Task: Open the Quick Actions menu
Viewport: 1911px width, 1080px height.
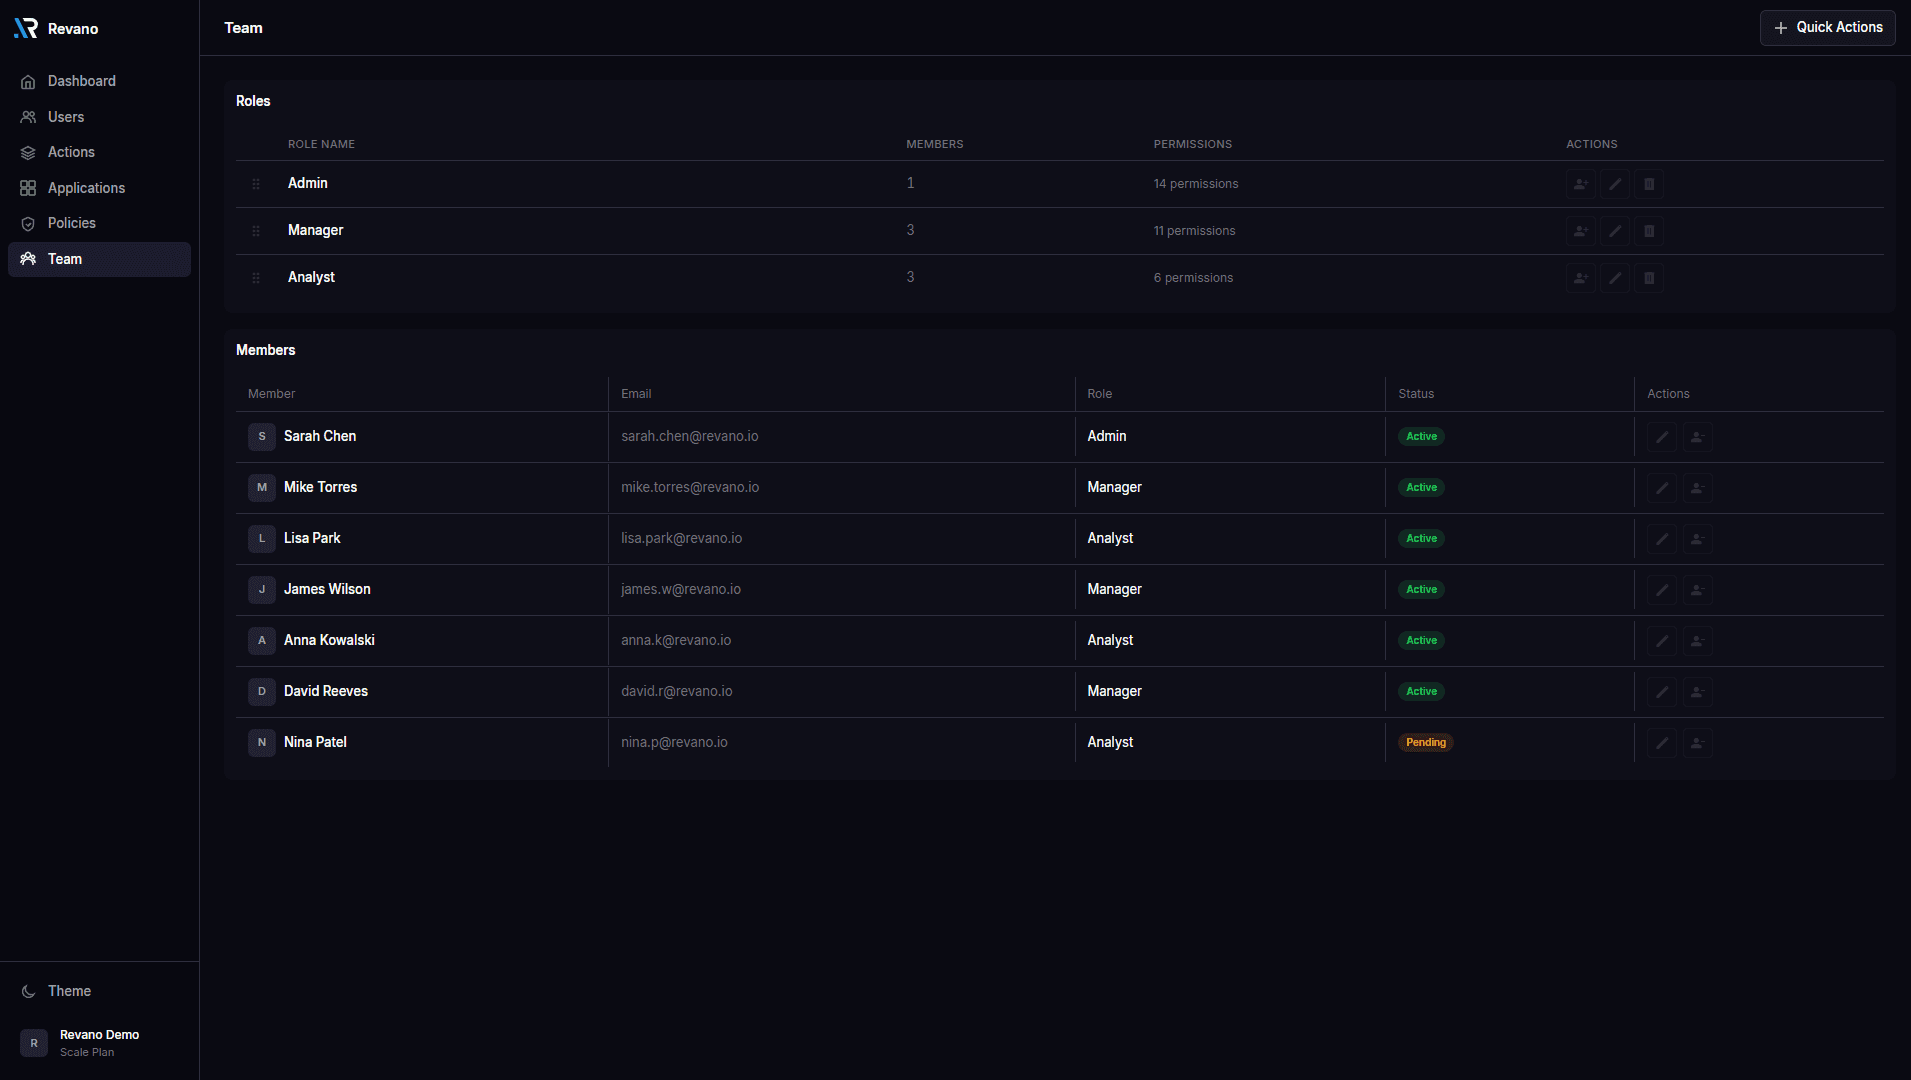Action: point(1826,27)
